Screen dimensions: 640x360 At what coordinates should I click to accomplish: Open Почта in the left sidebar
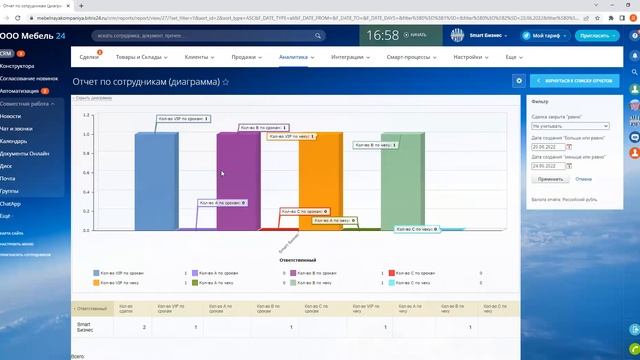tap(8, 179)
